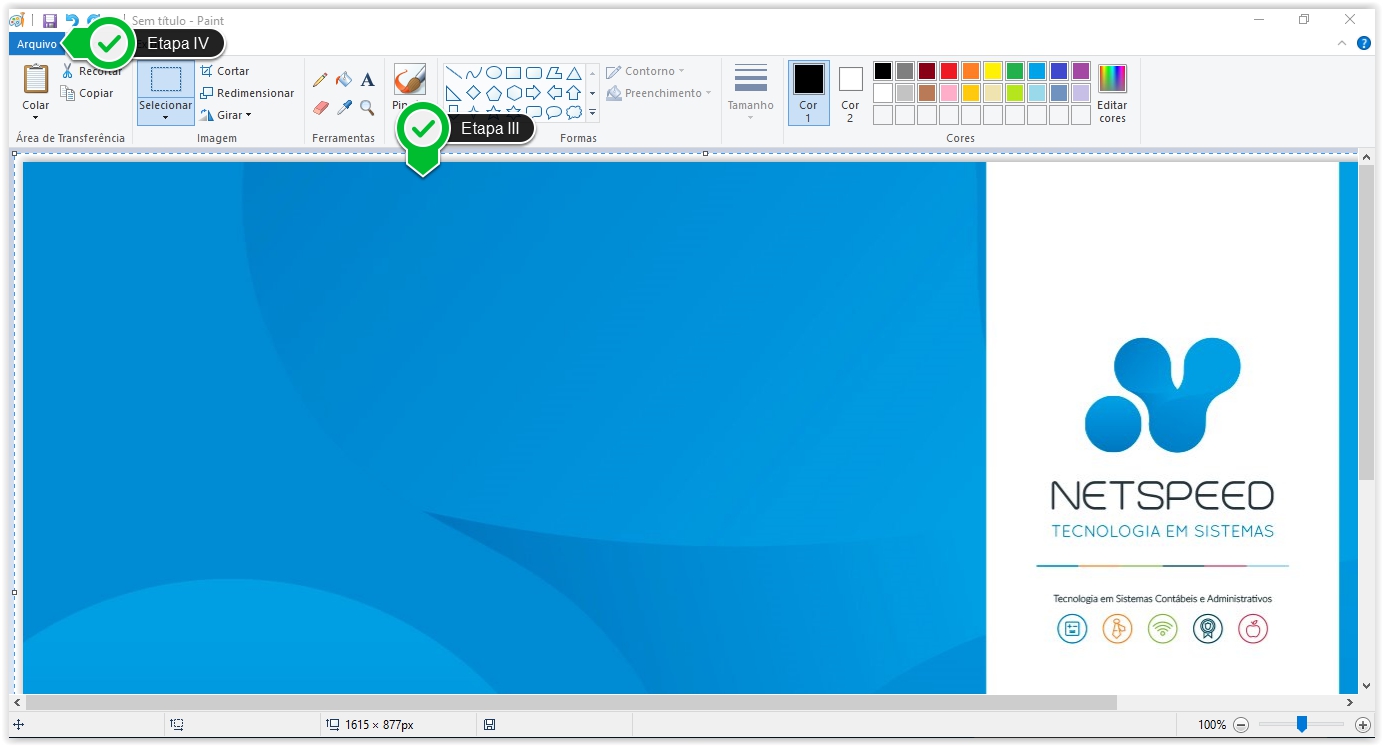The height and width of the screenshot is (746, 1383).
Task: Choose the Polygon shape
Action: click(553, 73)
